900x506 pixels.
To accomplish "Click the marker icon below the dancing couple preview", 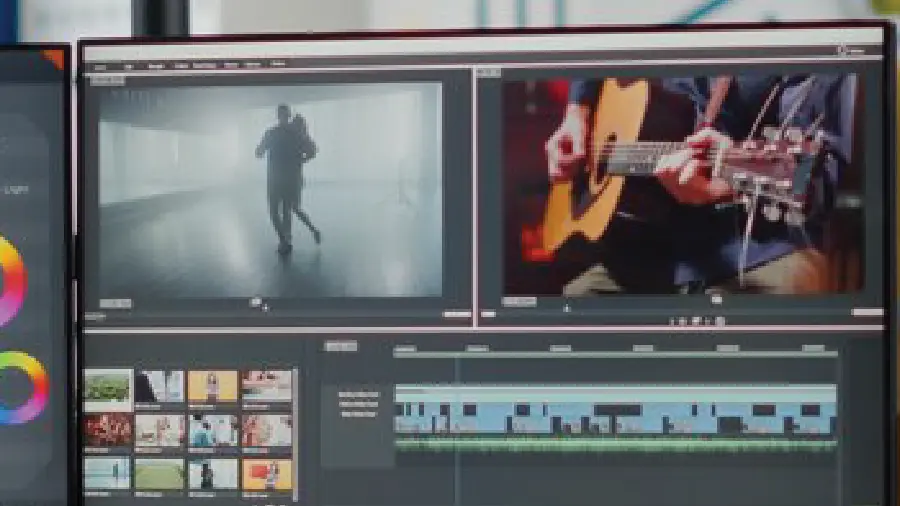I will (257, 302).
